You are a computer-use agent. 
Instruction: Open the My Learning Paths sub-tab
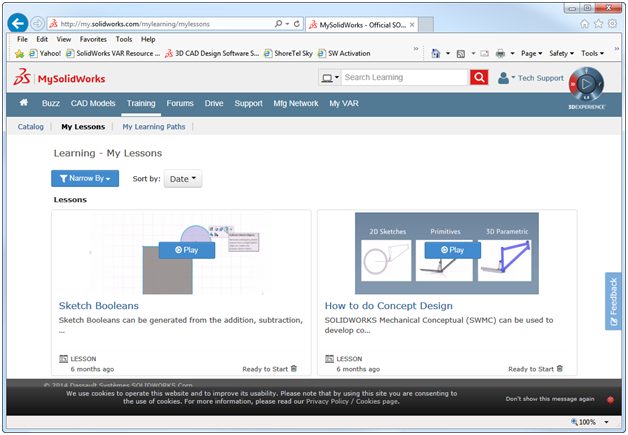coord(154,127)
